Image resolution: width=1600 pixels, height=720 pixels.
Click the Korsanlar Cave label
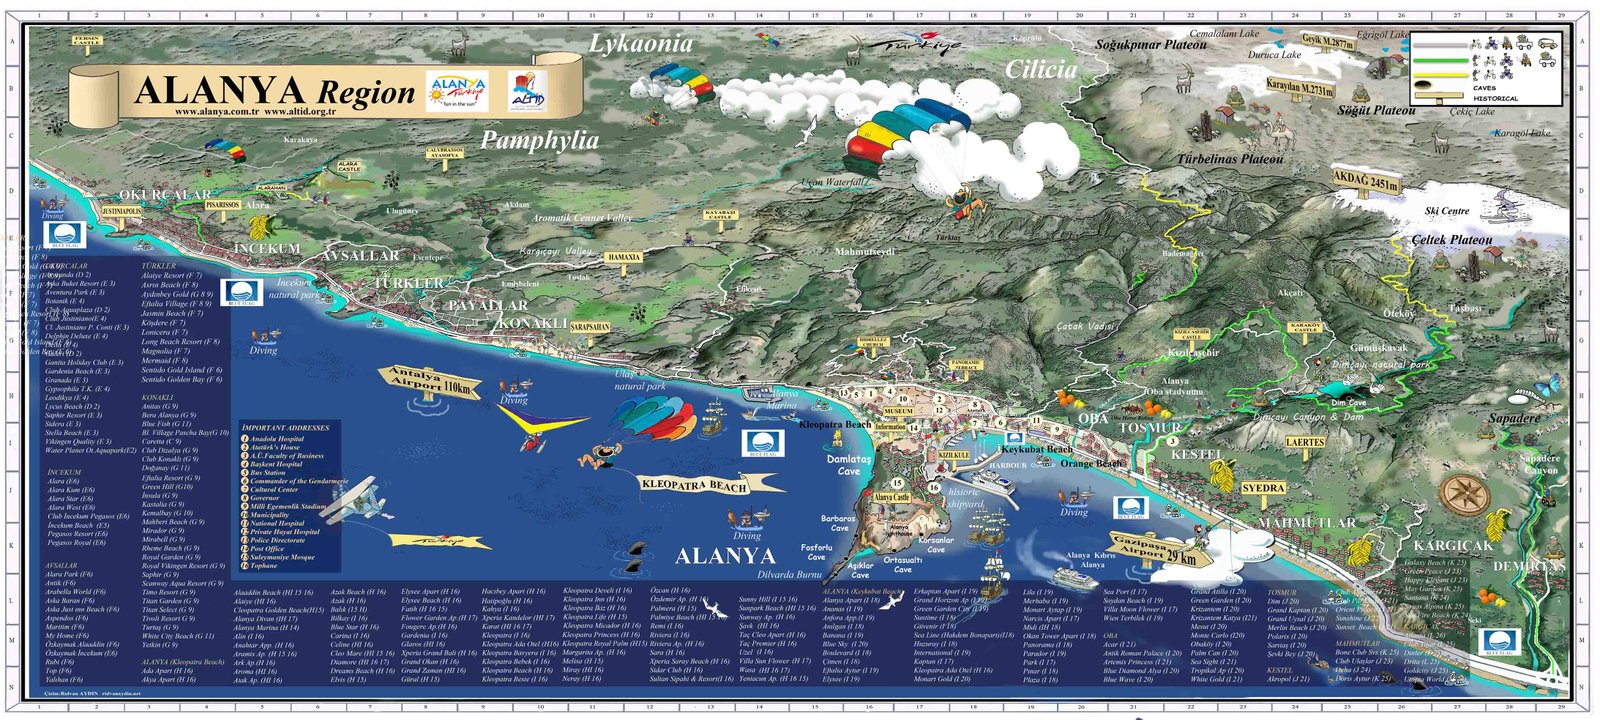(936, 545)
